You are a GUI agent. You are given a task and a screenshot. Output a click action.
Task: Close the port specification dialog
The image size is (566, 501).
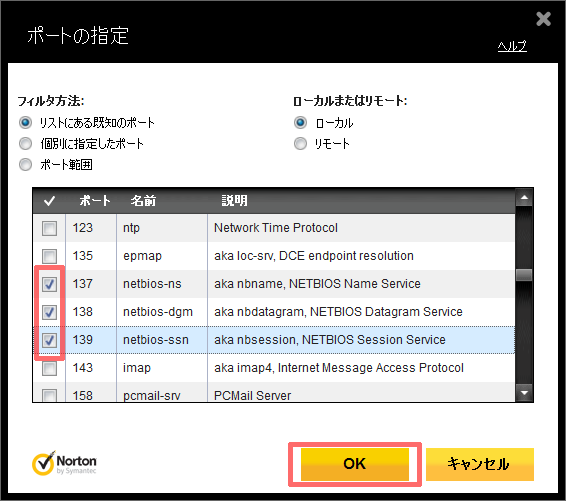(x=543, y=19)
